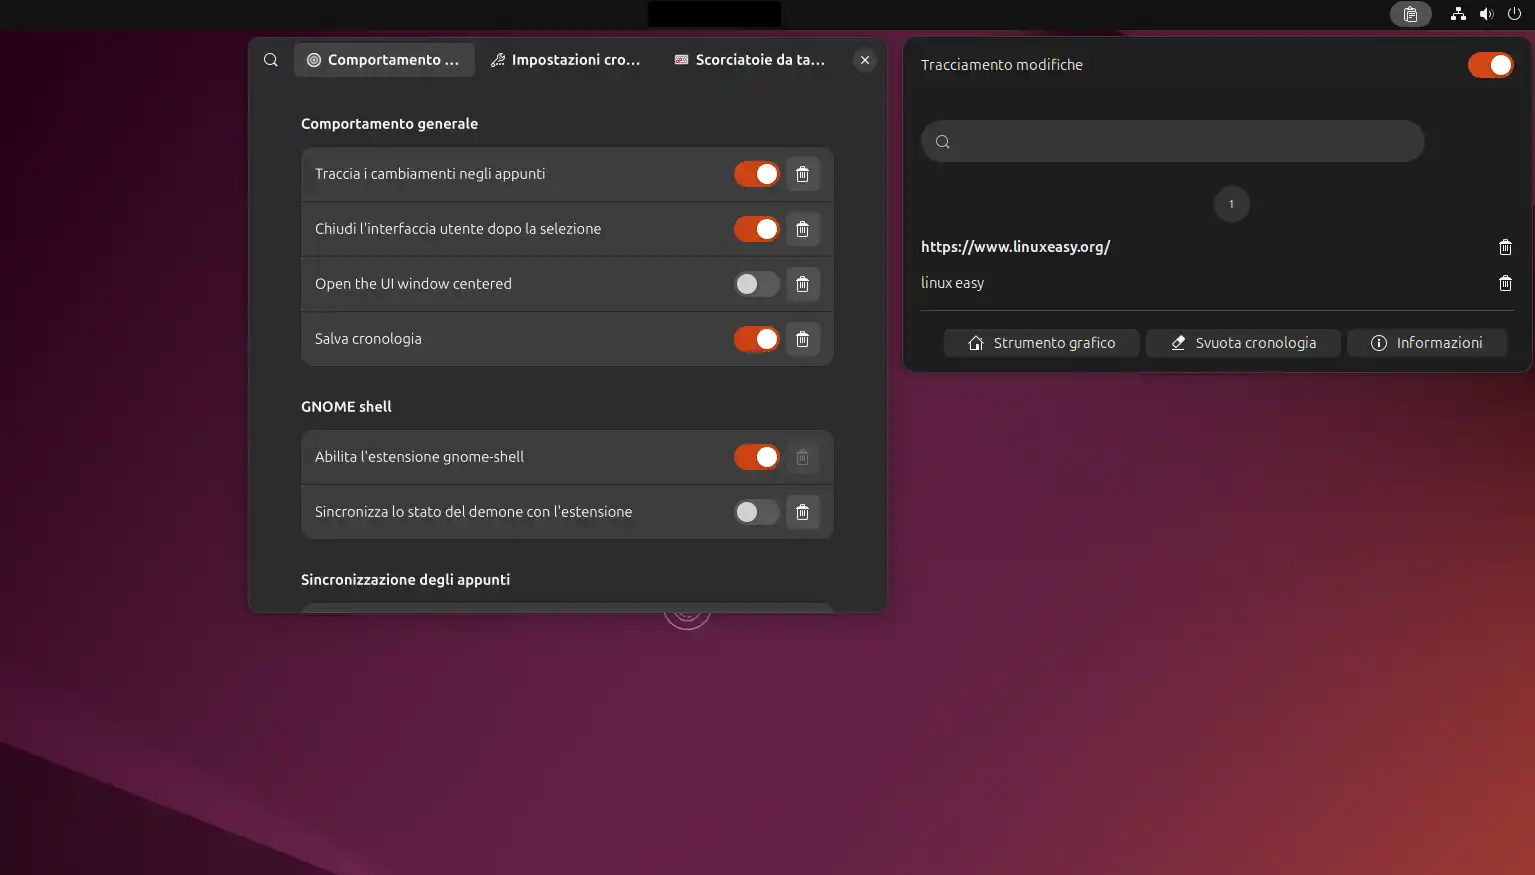The image size is (1535, 875).
Task: Click the clipboard history search field
Action: pos(1171,141)
